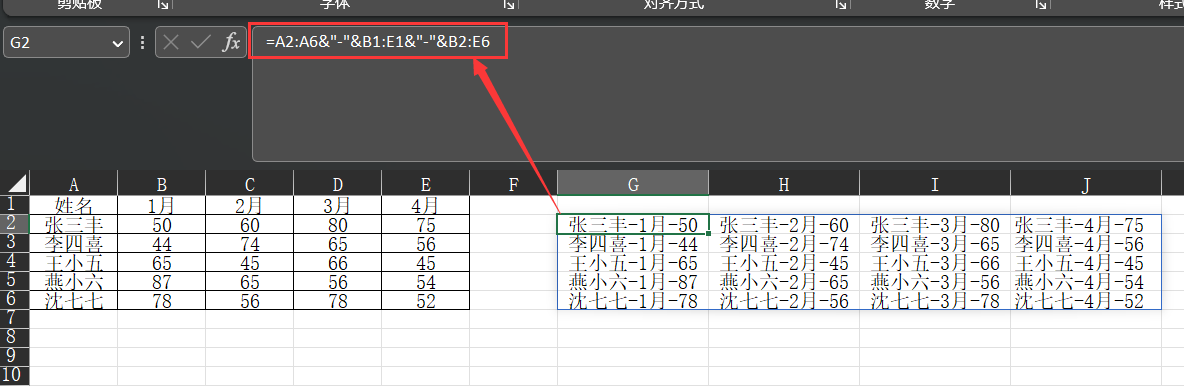Screen dimensions: 1184x386
Task: Click the Enter checkmark icon in the formula bar
Action: pyautogui.click(x=201, y=43)
